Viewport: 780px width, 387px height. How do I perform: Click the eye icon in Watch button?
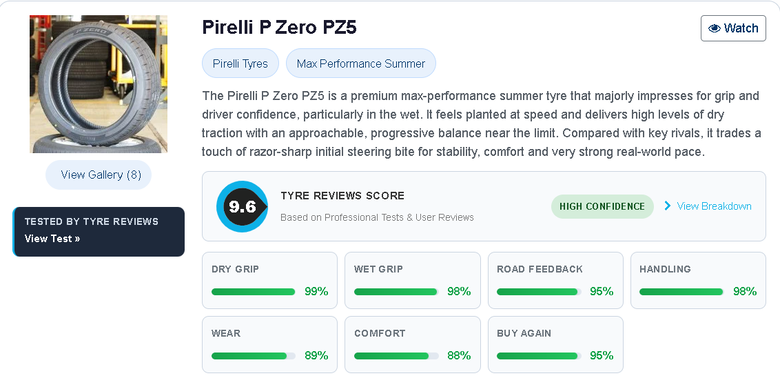[714, 28]
